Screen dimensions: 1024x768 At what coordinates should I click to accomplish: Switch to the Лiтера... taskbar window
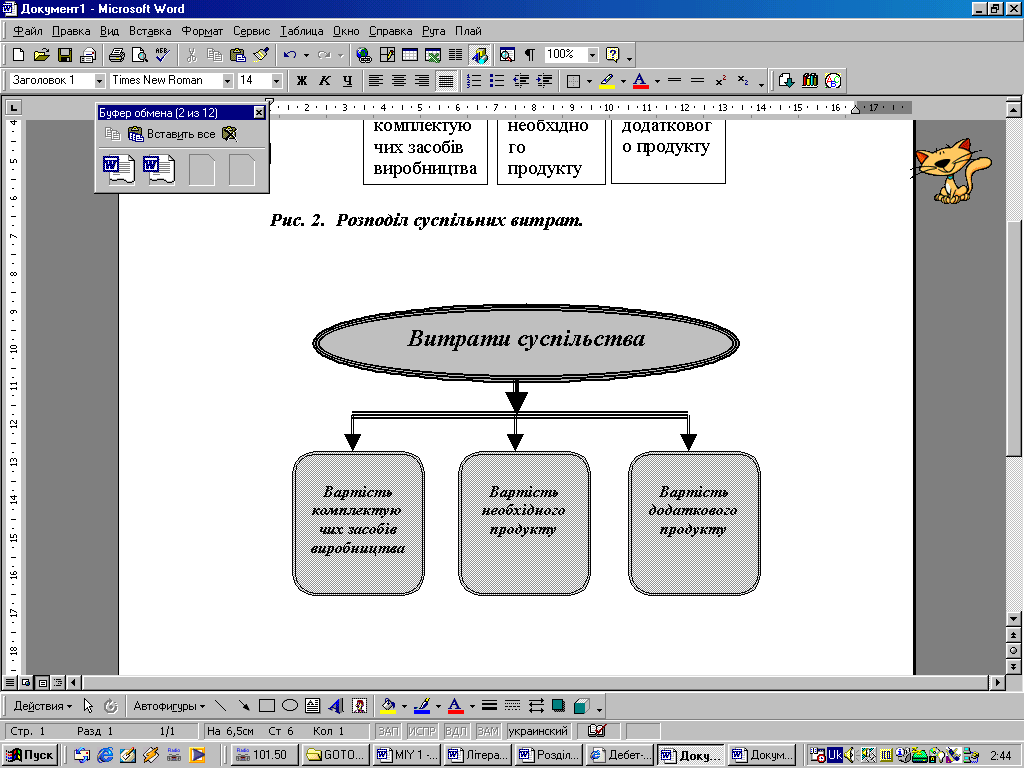point(478,755)
